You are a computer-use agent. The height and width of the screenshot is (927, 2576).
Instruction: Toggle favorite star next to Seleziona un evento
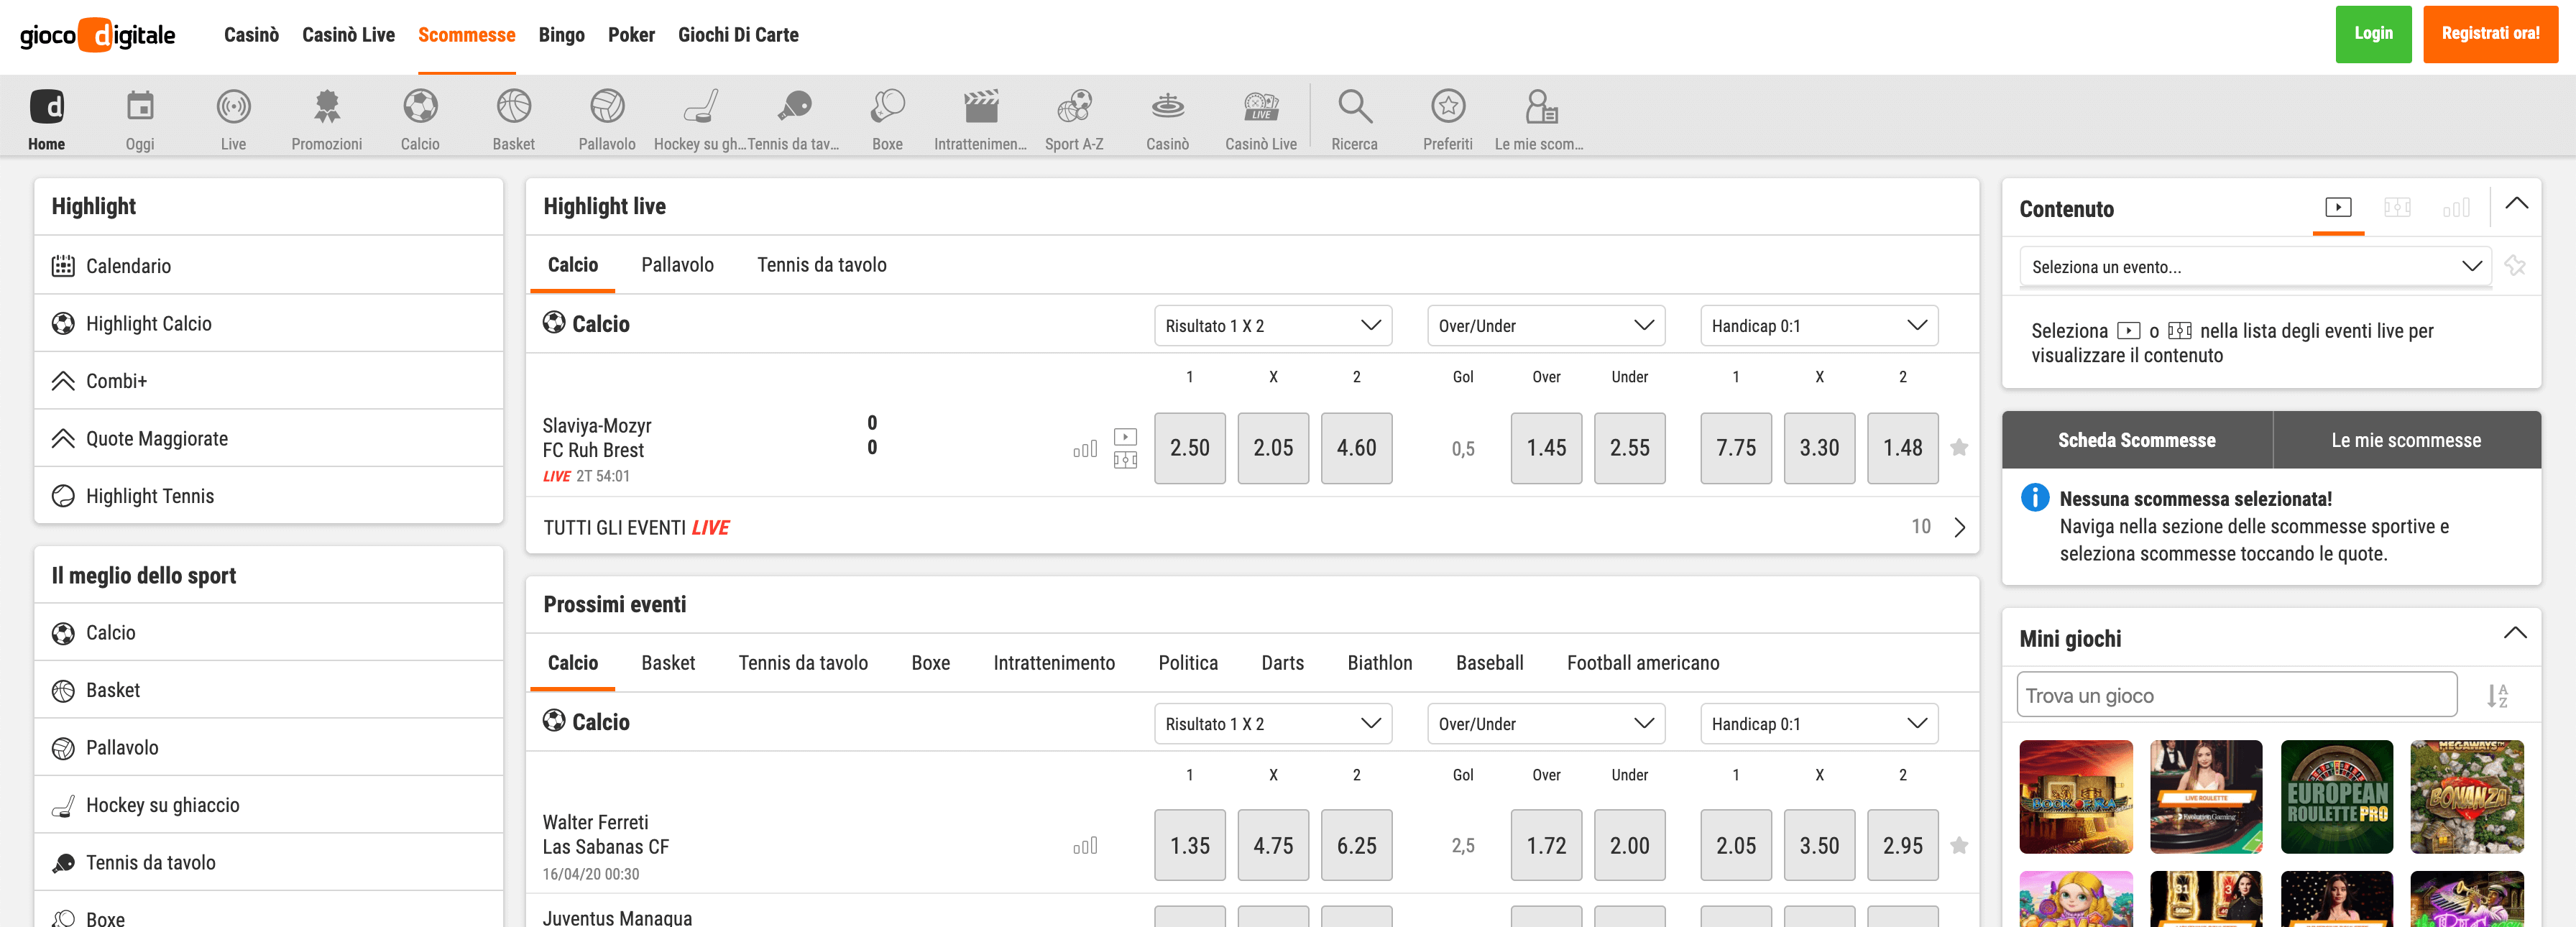click(x=2515, y=266)
